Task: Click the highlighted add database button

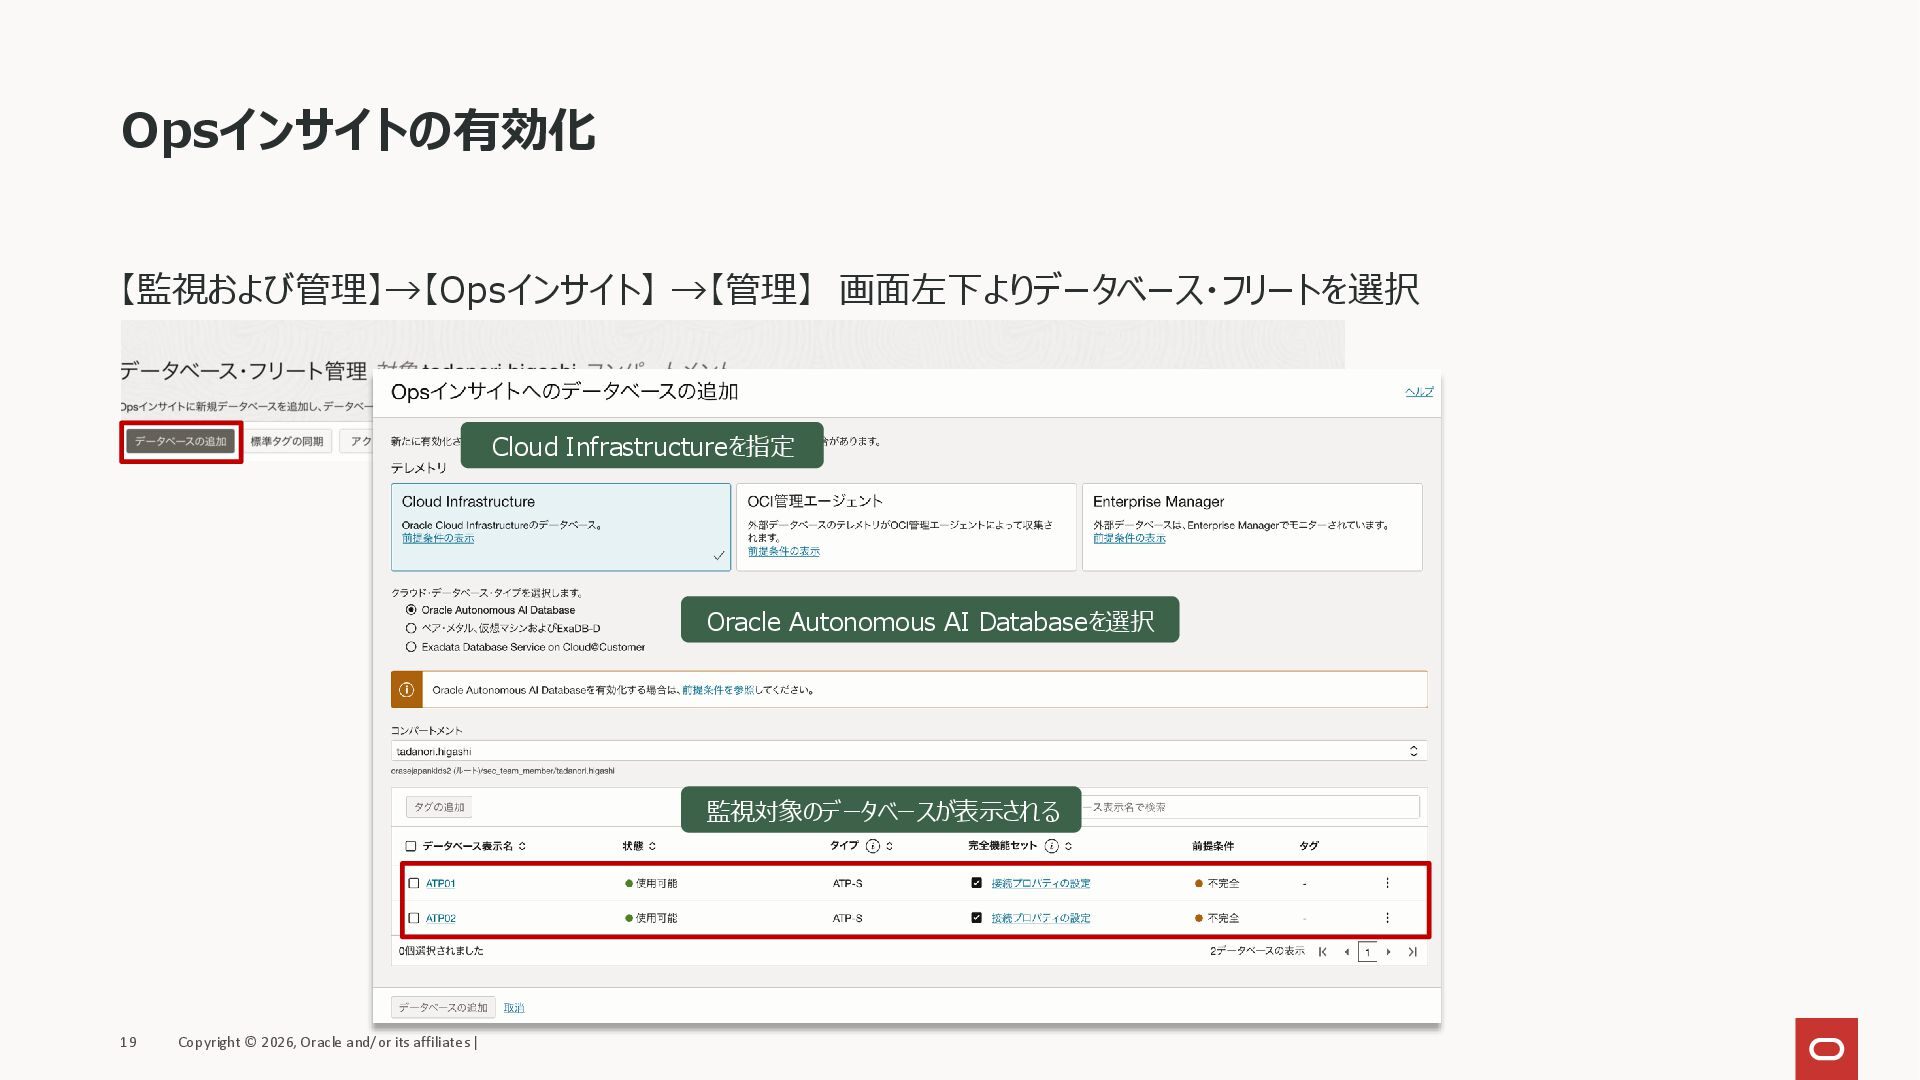Action: tap(181, 441)
